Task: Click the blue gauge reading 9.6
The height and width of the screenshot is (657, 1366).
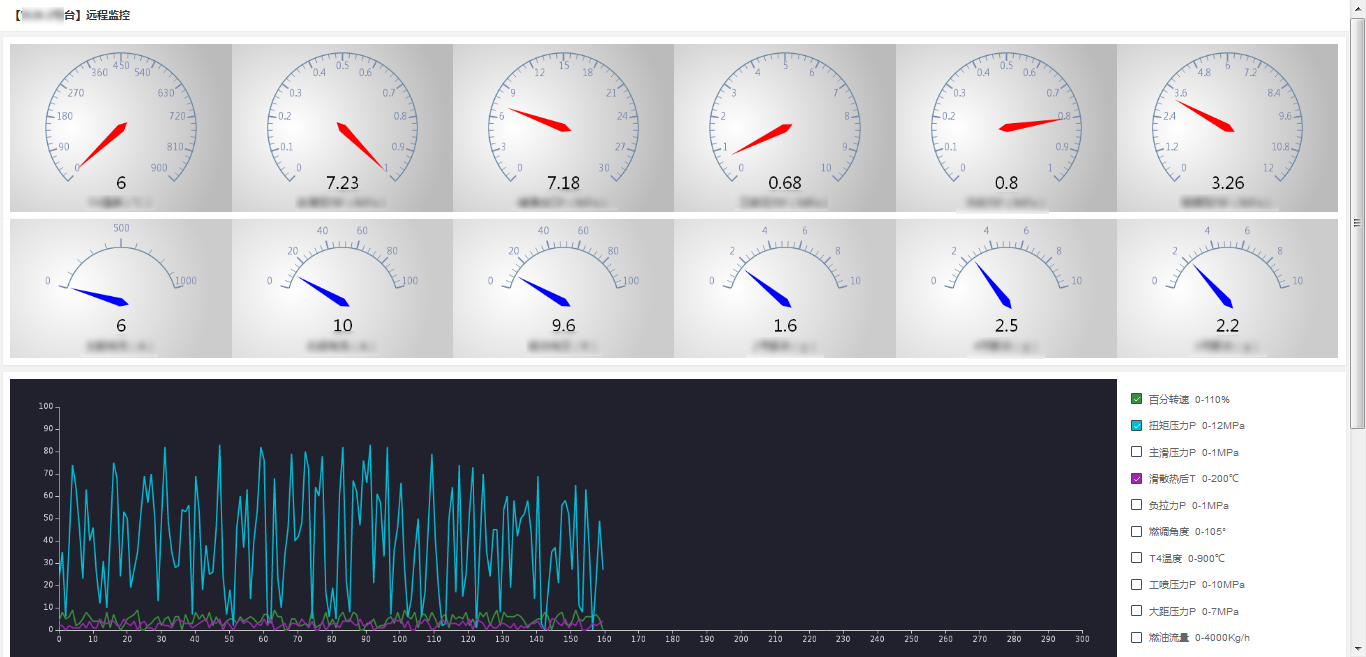Action: point(564,289)
